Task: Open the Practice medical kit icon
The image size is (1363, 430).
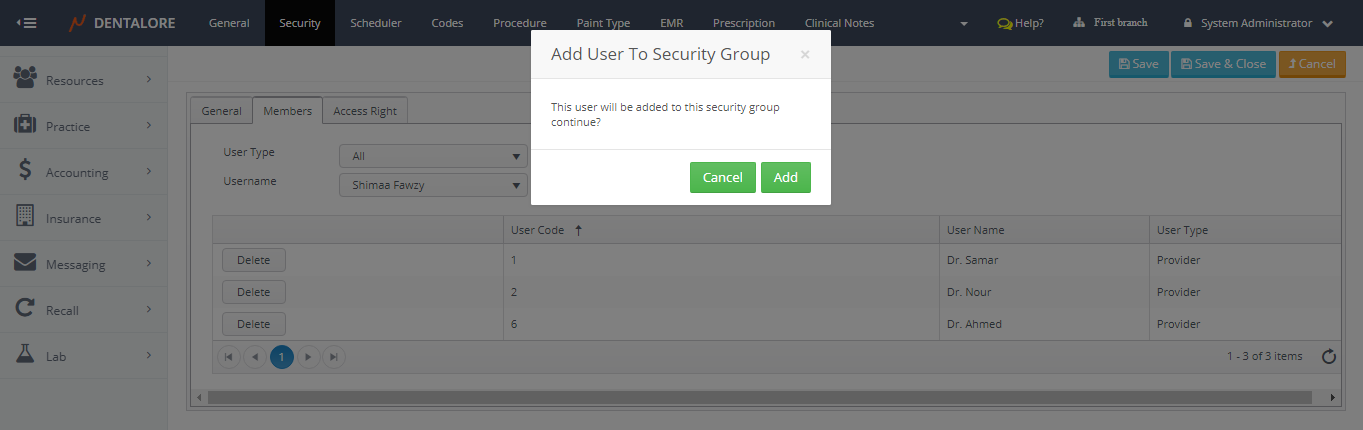Action: coord(25,125)
